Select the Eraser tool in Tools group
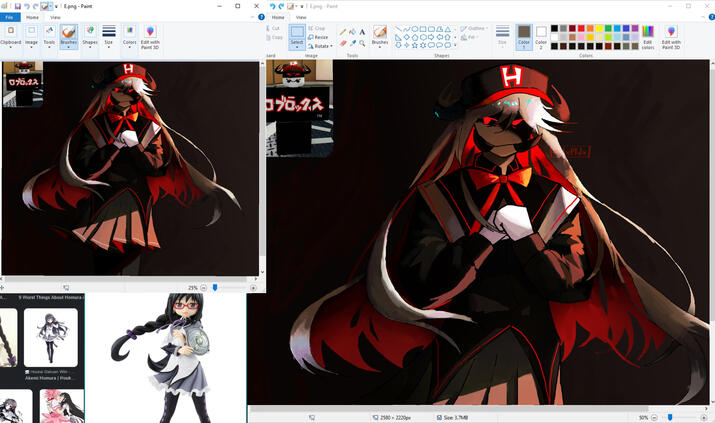The image size is (715, 423). pyautogui.click(x=343, y=43)
